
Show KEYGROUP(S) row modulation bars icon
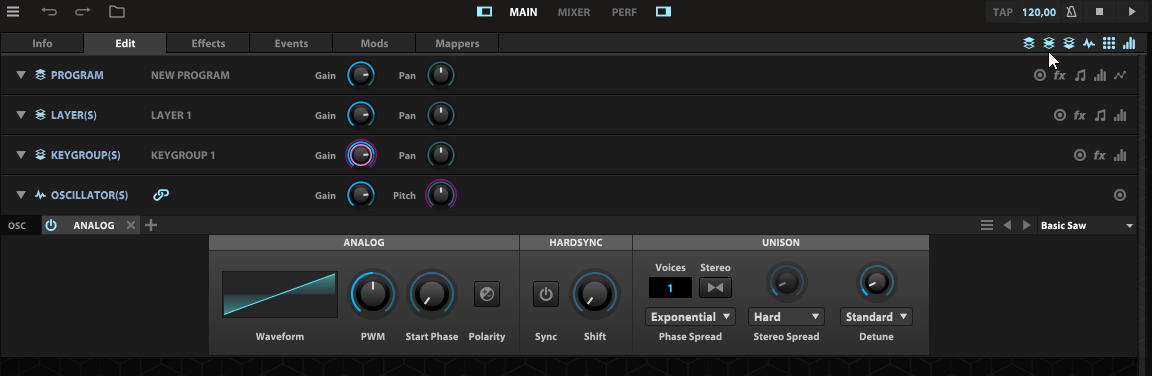click(1120, 155)
